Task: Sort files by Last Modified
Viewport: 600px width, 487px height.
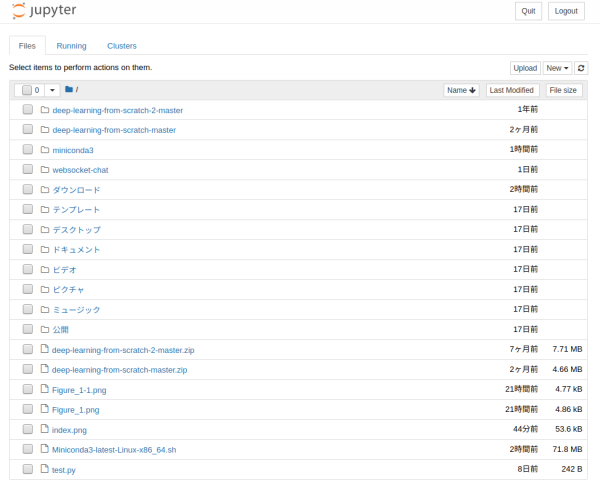Action: (x=512, y=90)
